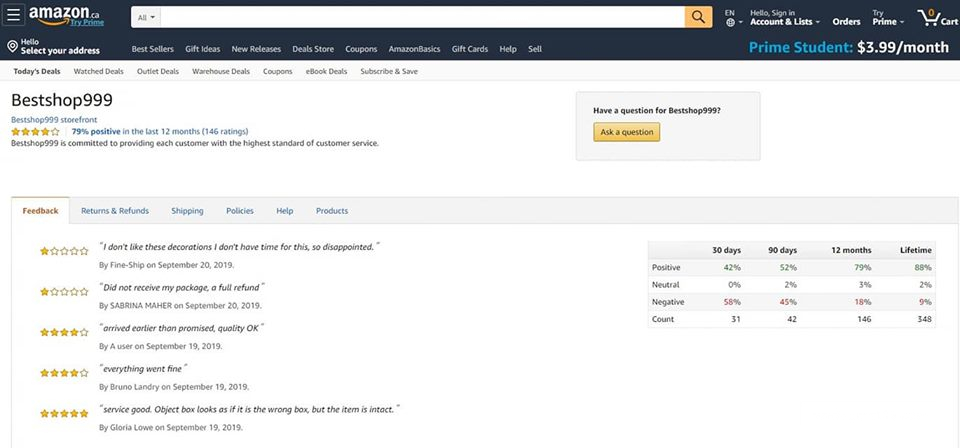Go to the Watched Deals section

pos(98,71)
